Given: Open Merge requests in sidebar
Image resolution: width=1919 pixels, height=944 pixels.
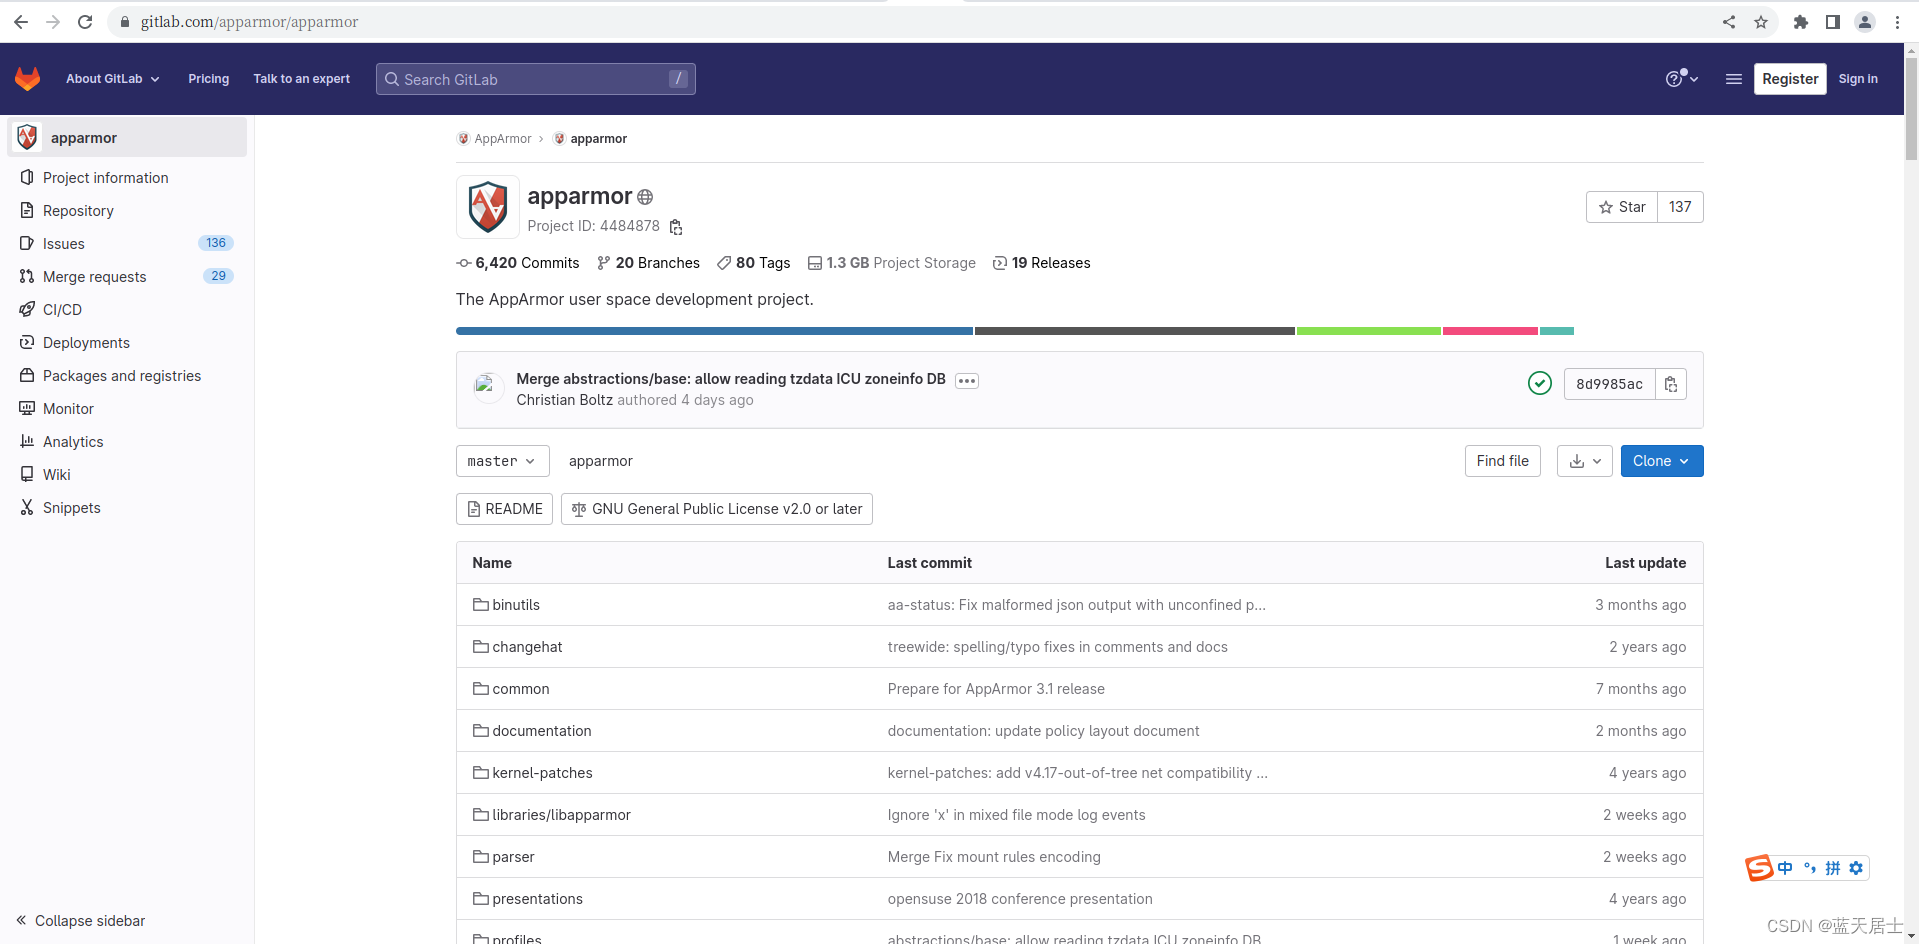Looking at the screenshot, I should pos(127,277).
